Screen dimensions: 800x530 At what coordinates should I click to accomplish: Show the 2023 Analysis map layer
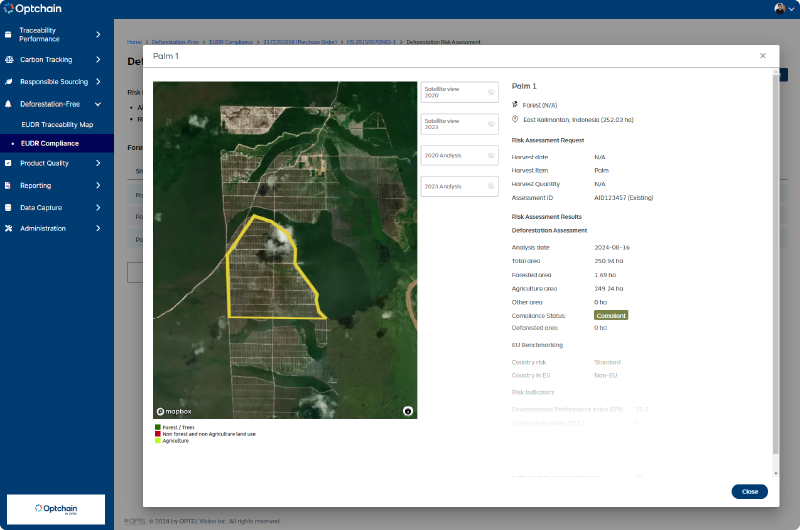pyautogui.click(x=491, y=187)
